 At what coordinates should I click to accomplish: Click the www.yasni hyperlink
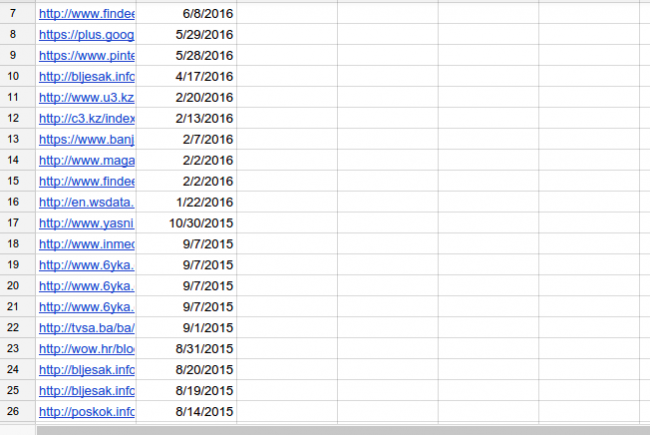coord(86,223)
